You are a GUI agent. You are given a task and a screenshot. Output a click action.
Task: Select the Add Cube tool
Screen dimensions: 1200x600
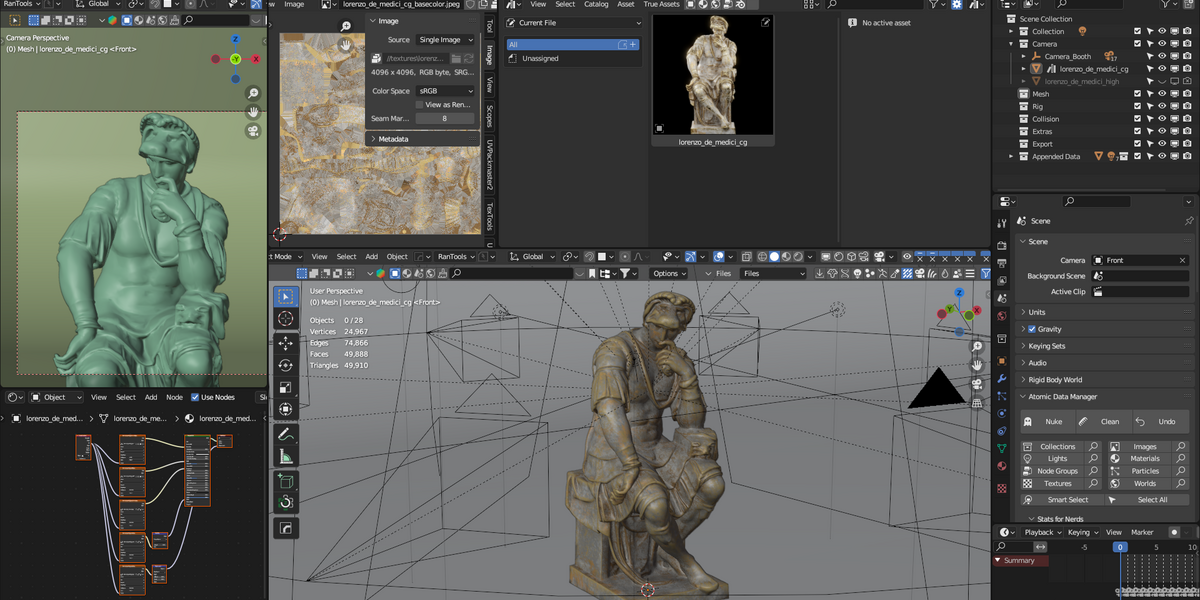tap(286, 481)
